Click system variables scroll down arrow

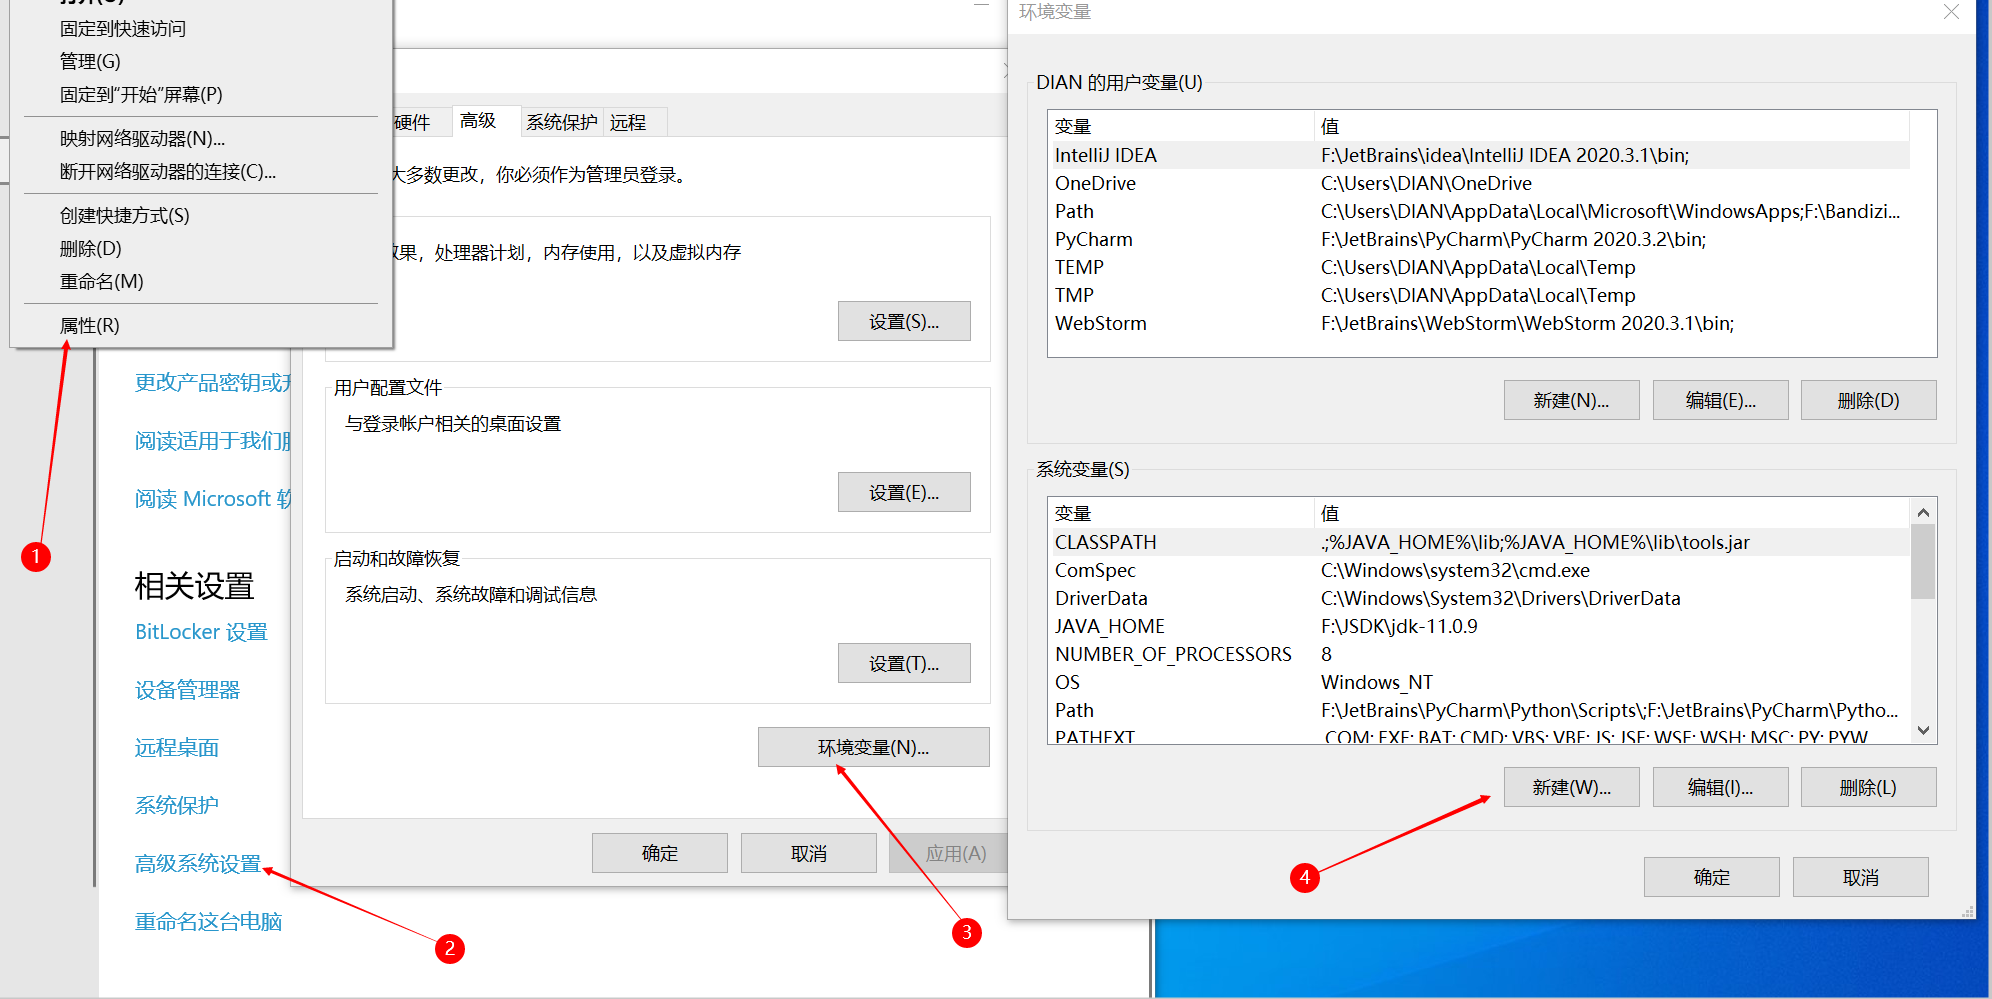tap(1923, 730)
